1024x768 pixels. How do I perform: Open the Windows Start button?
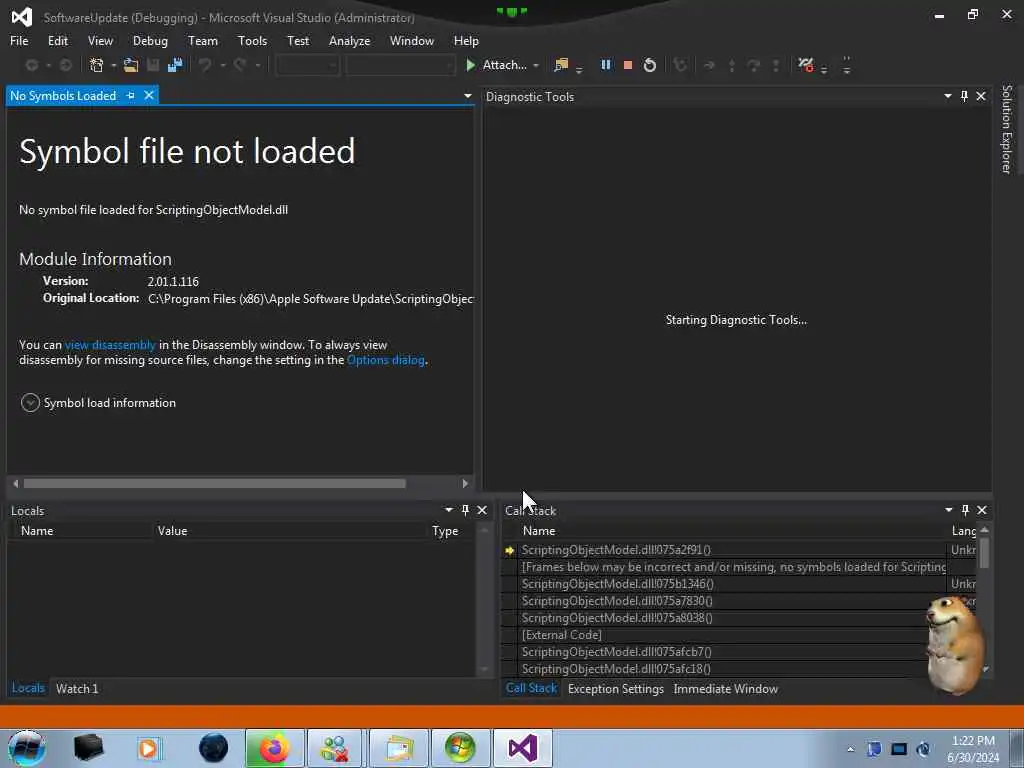[x=26, y=748]
